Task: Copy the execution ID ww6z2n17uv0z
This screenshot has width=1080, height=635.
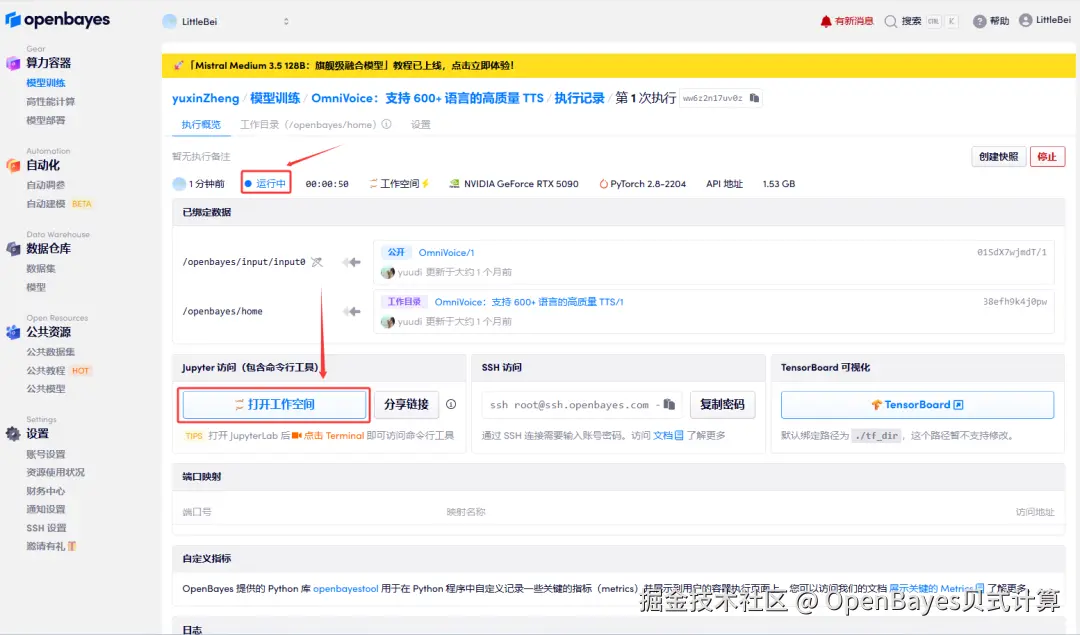Action: pyautogui.click(x=755, y=98)
